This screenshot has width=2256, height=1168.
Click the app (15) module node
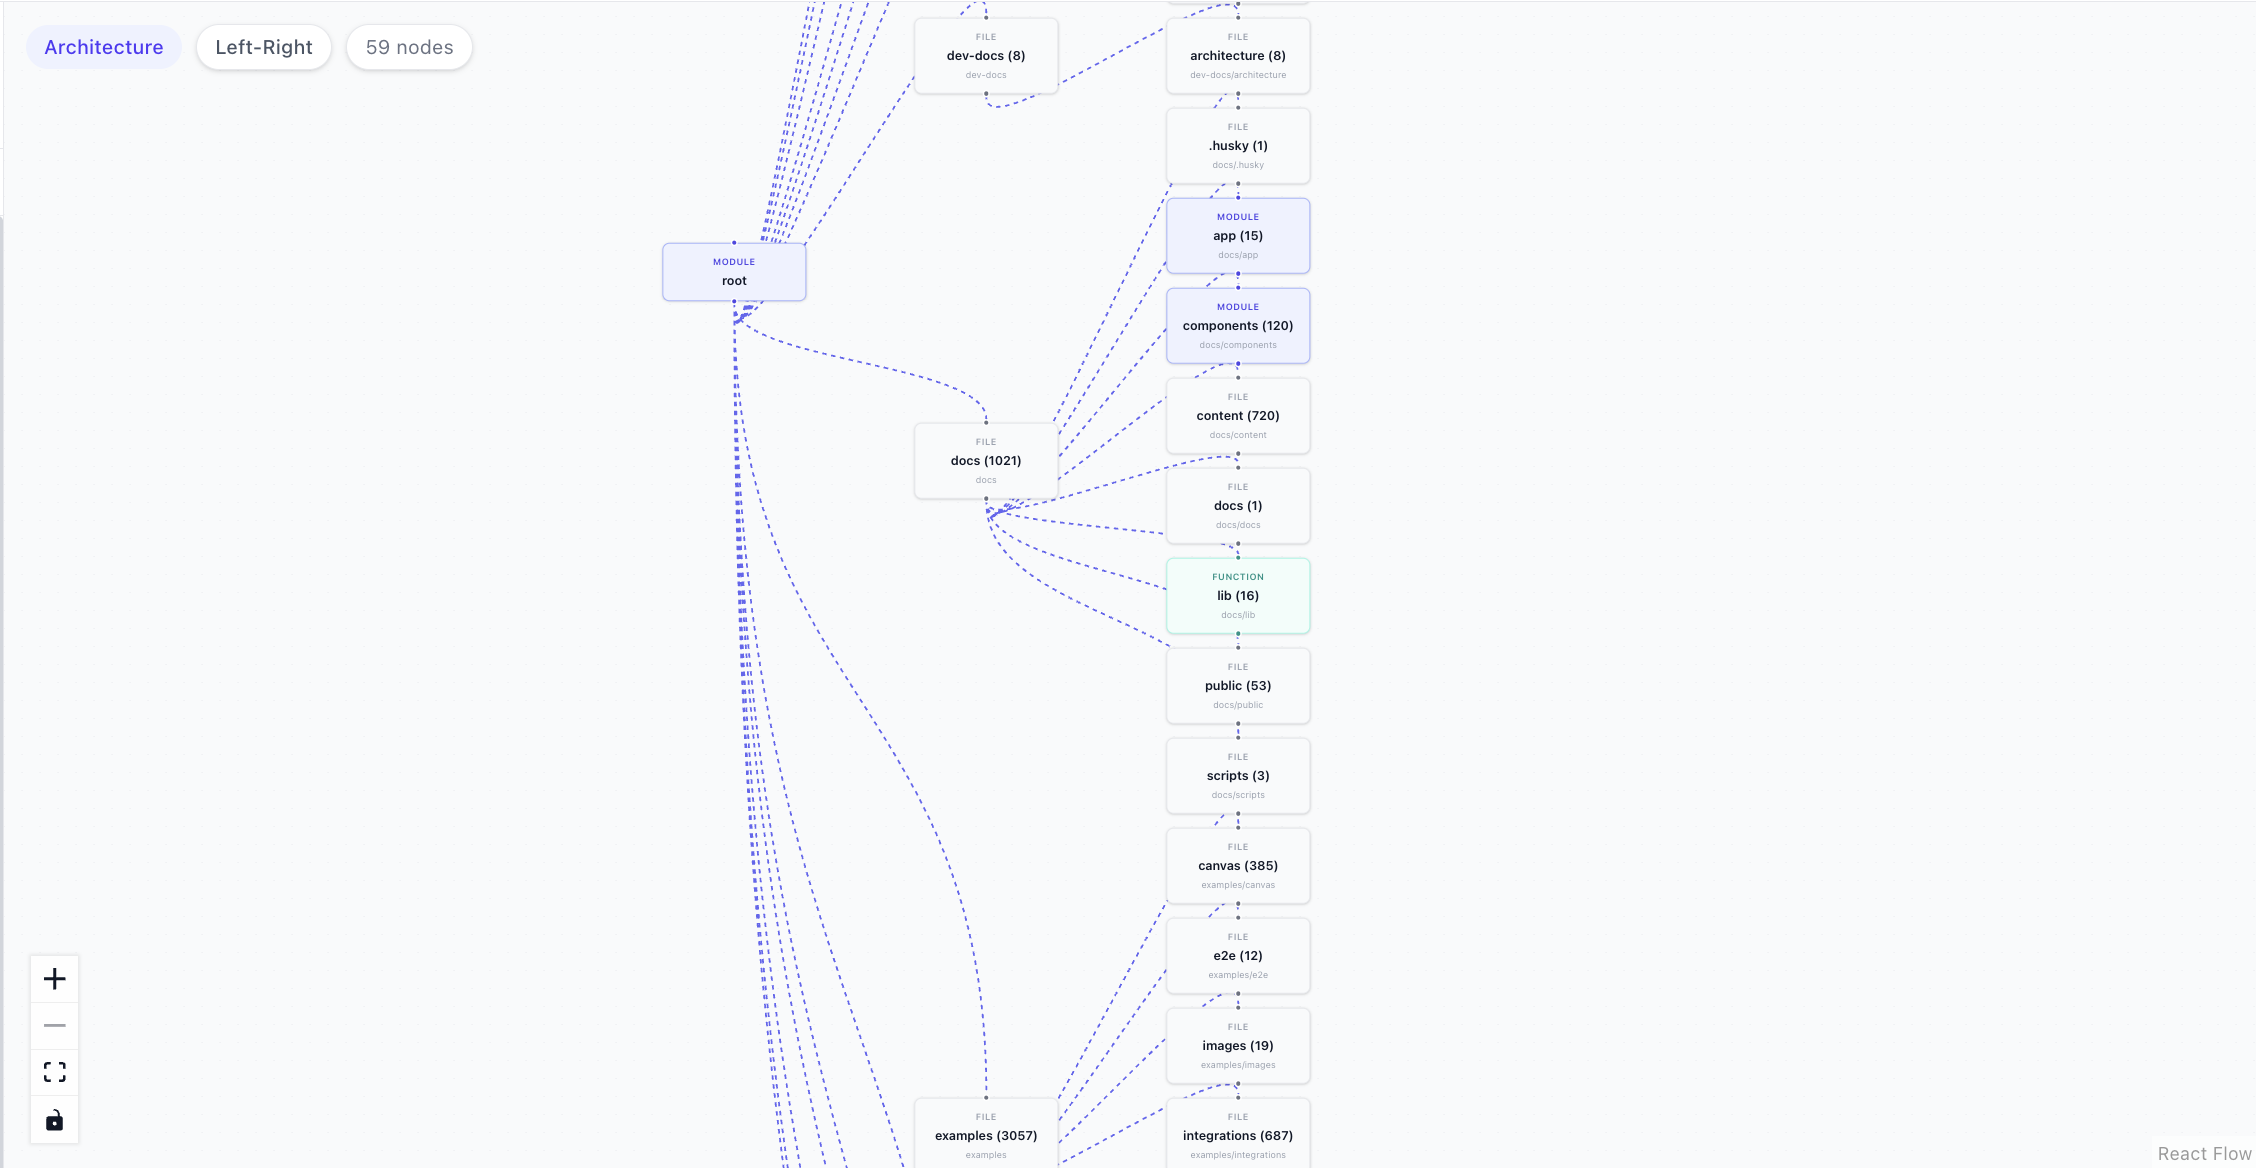[x=1238, y=236]
